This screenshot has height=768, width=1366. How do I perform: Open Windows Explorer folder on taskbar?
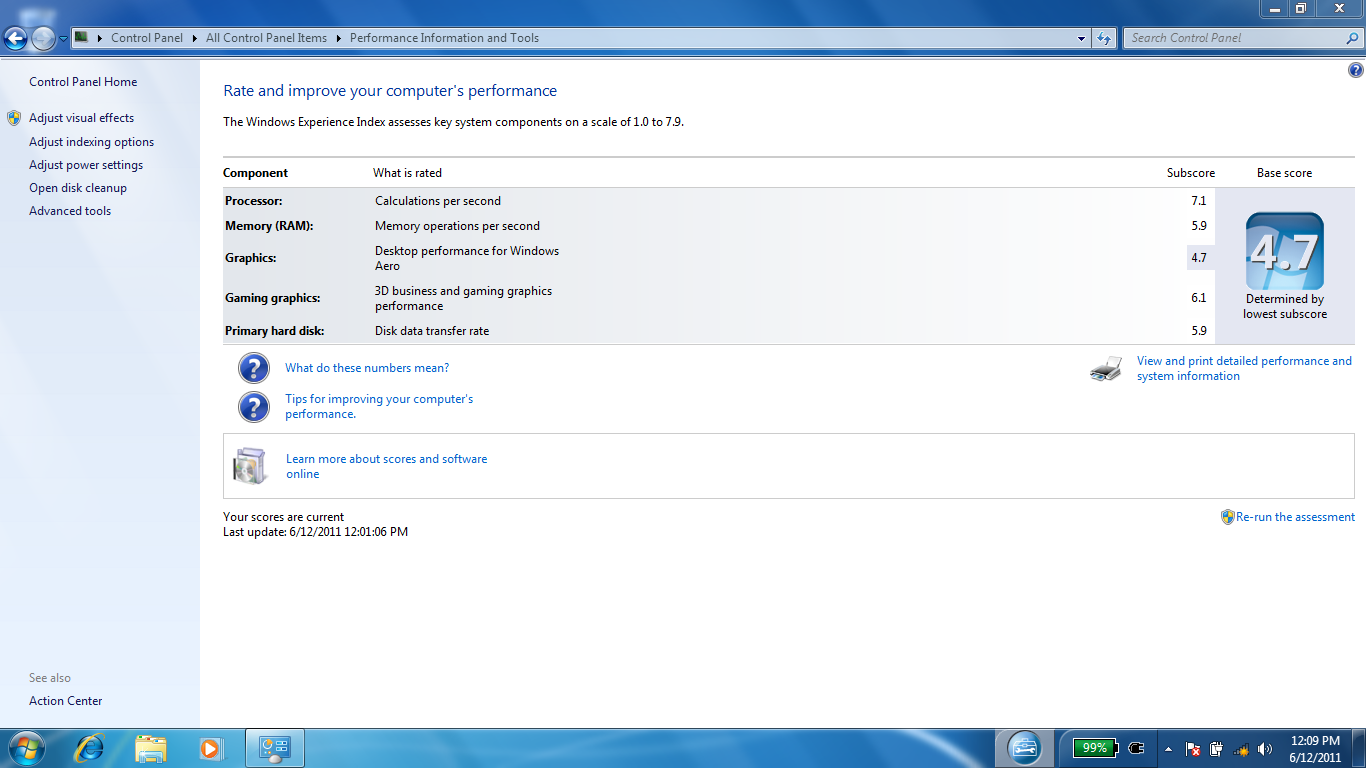pos(151,748)
